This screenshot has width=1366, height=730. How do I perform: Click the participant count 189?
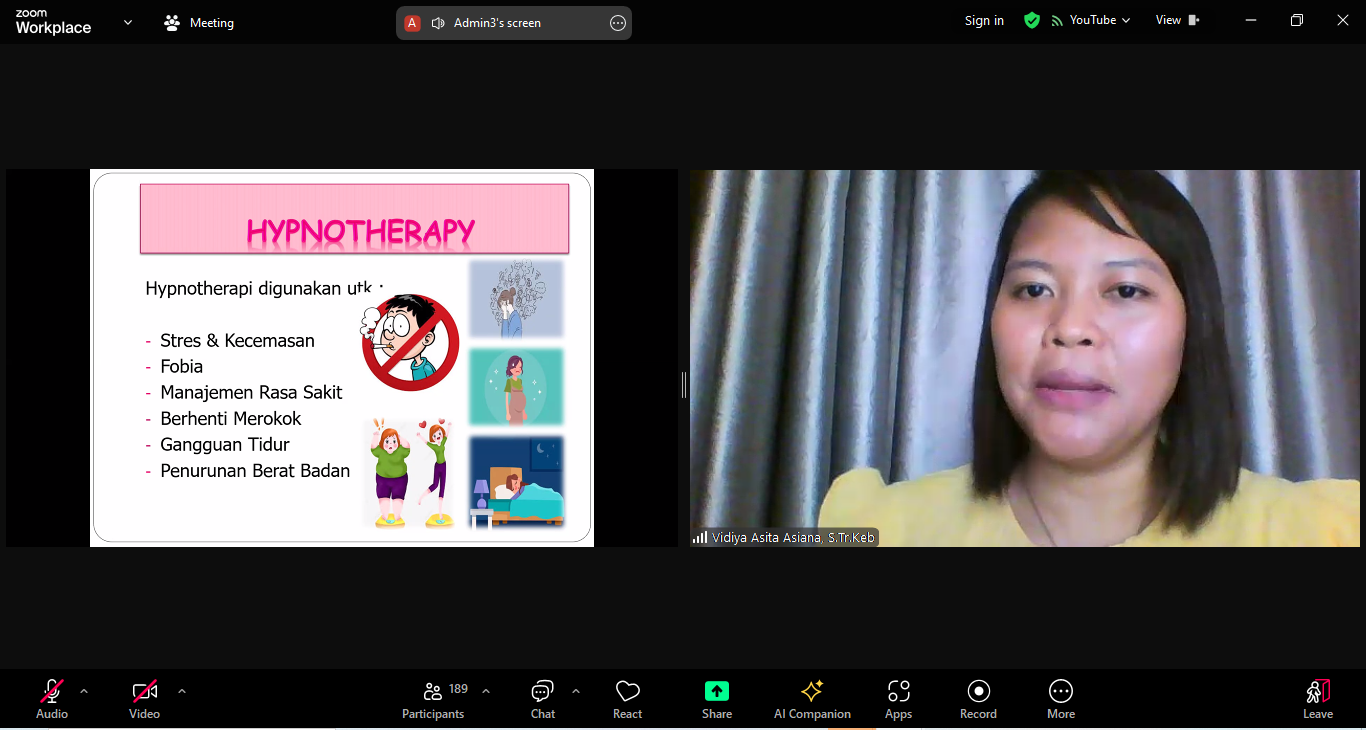pos(458,689)
